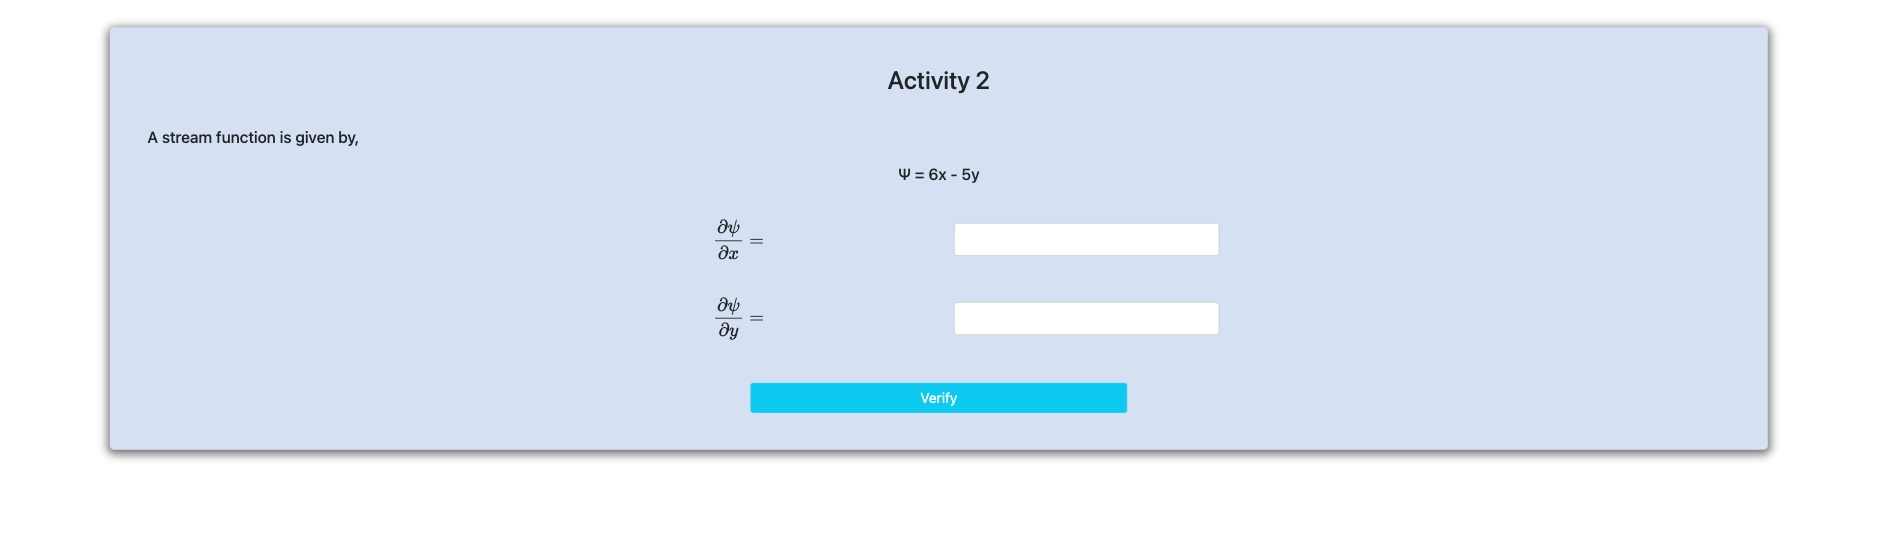Viewport: 1879px width, 546px height.
Task: Click the ∂y denominator in the second fraction
Action: click(x=728, y=331)
